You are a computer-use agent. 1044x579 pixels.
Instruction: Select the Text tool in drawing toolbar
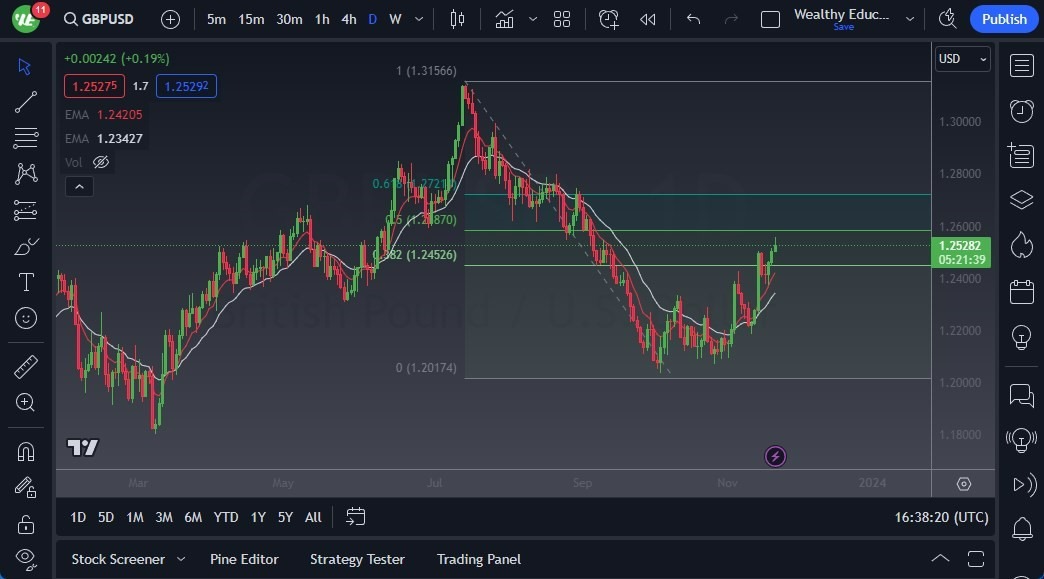tap(26, 282)
